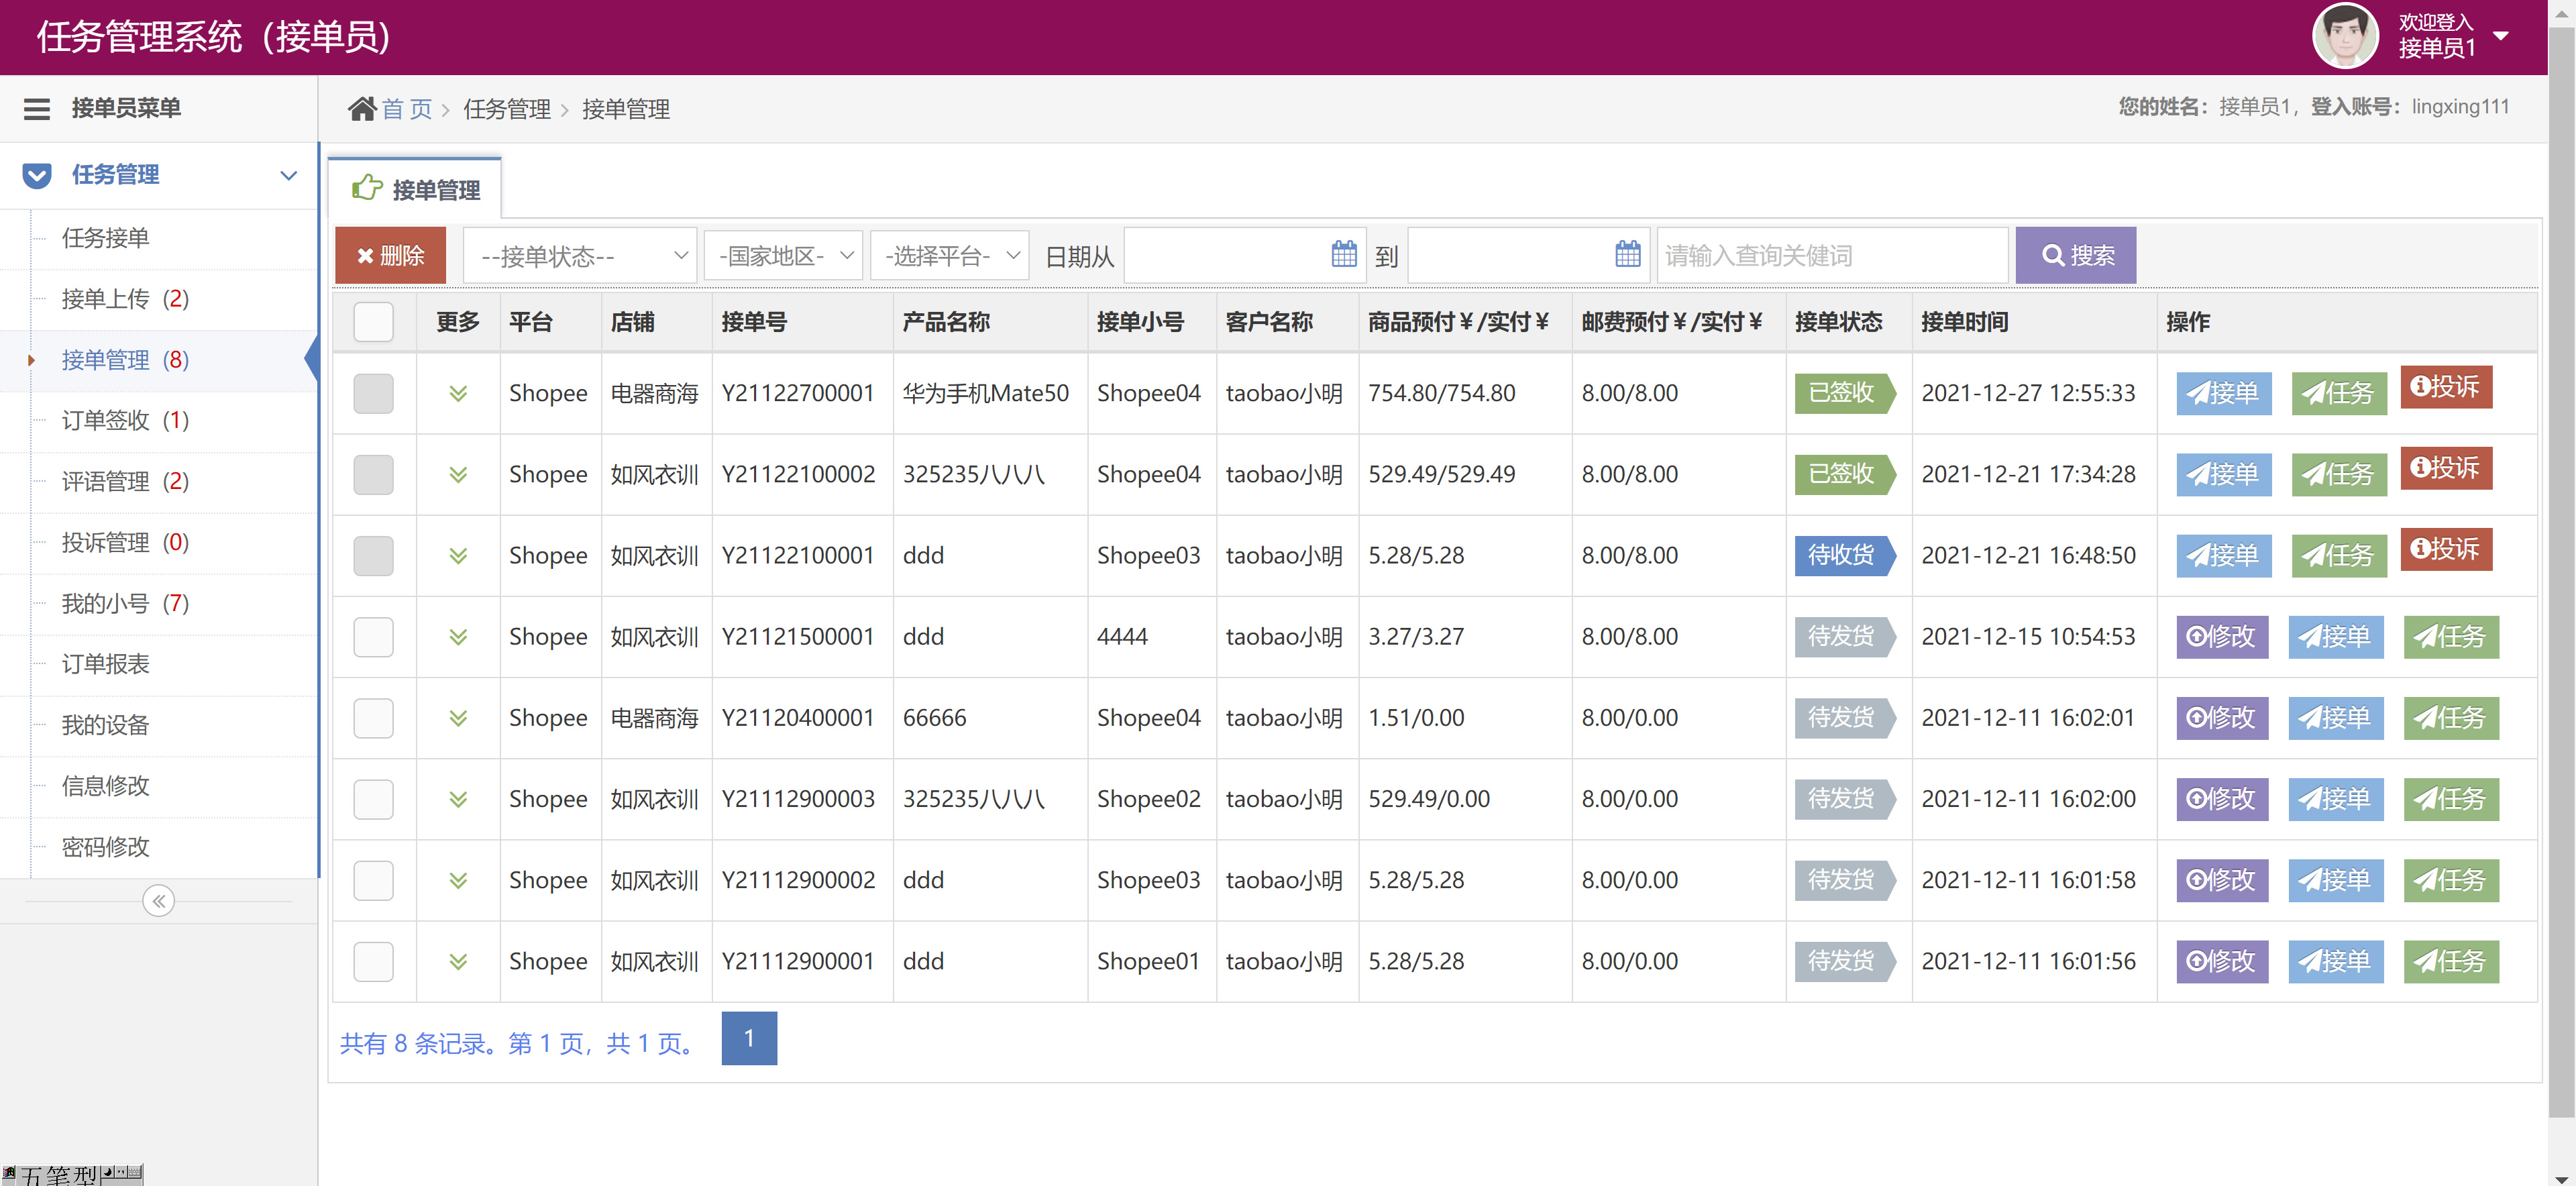Tick the checkbox for order Y21112900002
The height and width of the screenshot is (1186, 2576).
[x=373, y=880]
